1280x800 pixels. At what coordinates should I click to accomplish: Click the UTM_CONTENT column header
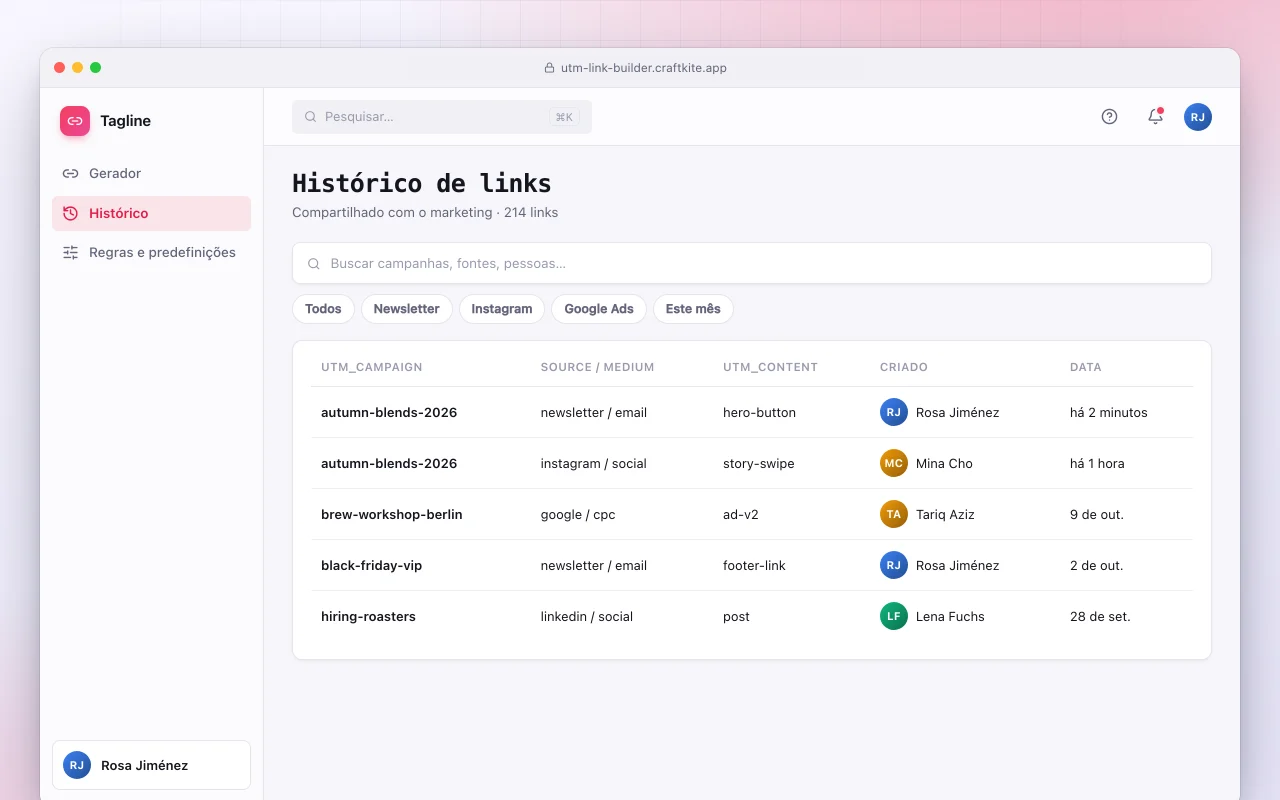pos(770,367)
